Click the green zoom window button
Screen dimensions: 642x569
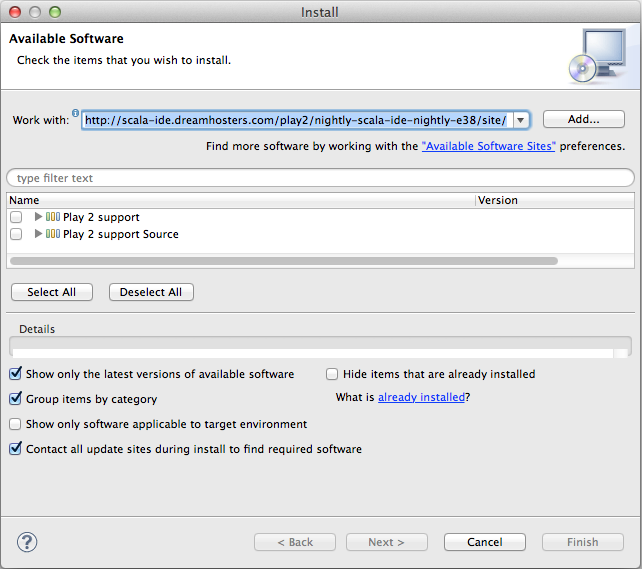pos(55,12)
